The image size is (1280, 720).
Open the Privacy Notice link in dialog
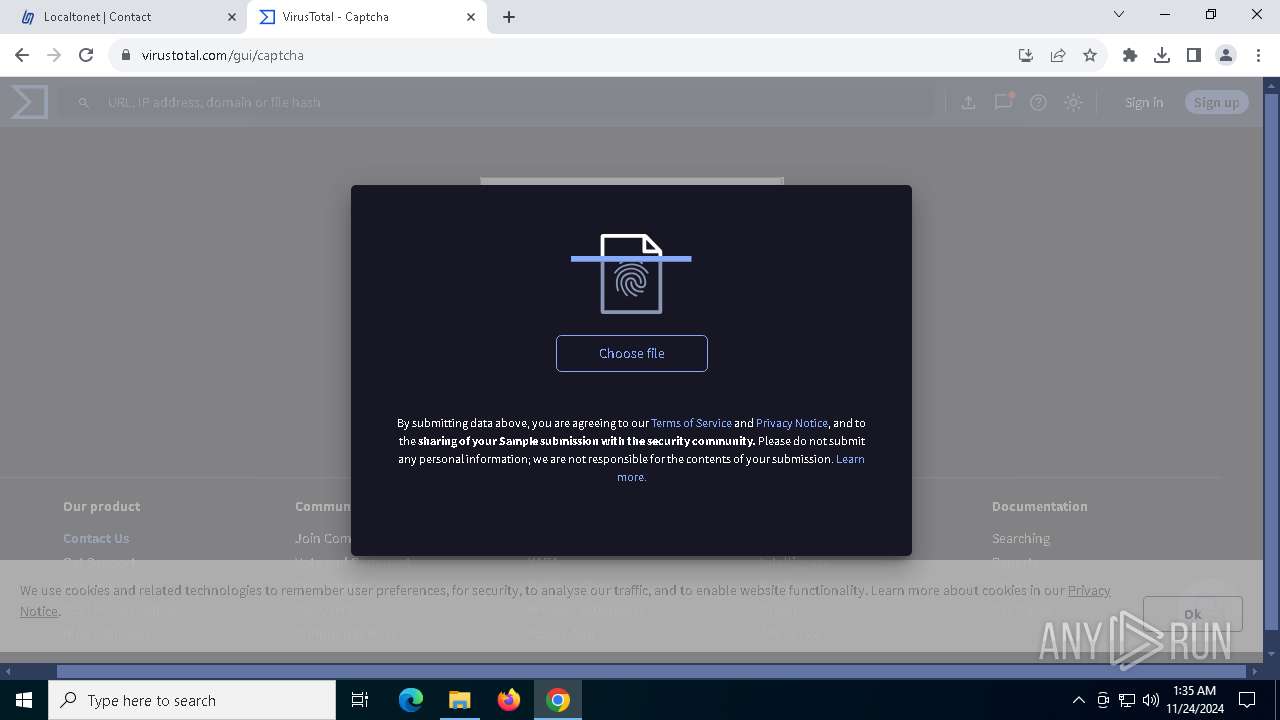(x=792, y=423)
